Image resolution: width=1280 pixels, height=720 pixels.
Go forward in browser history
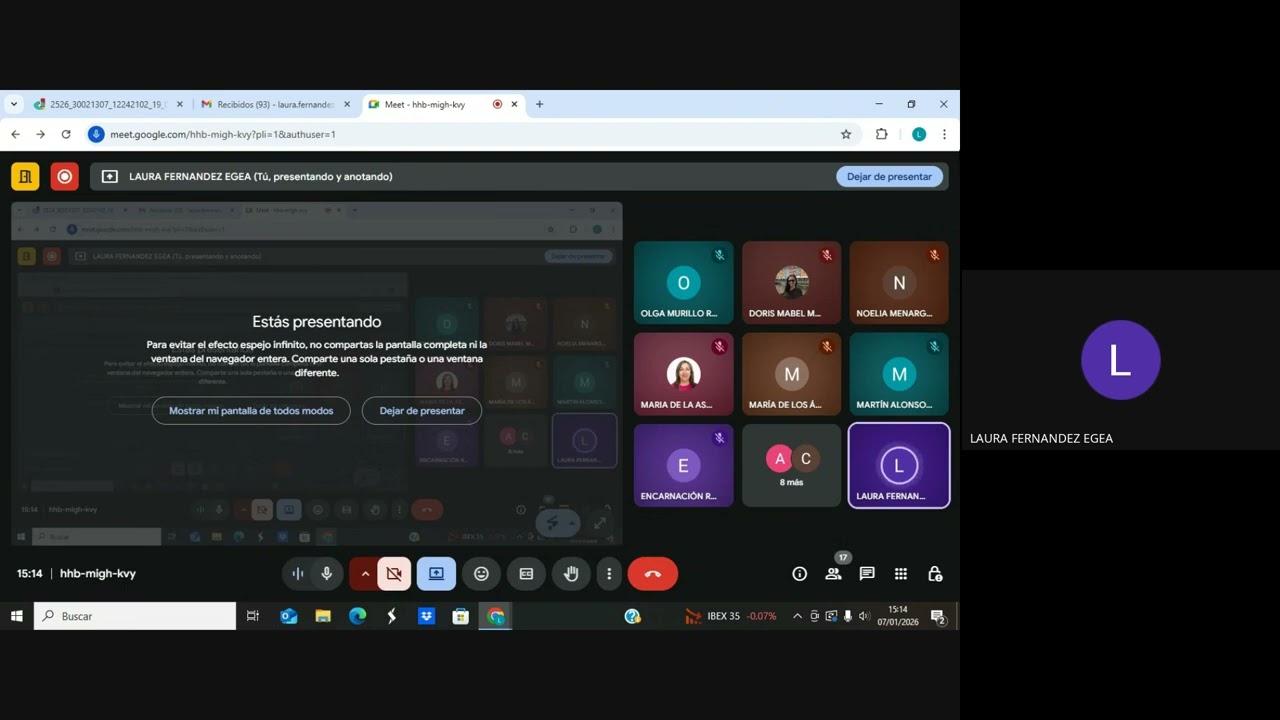[x=40, y=134]
